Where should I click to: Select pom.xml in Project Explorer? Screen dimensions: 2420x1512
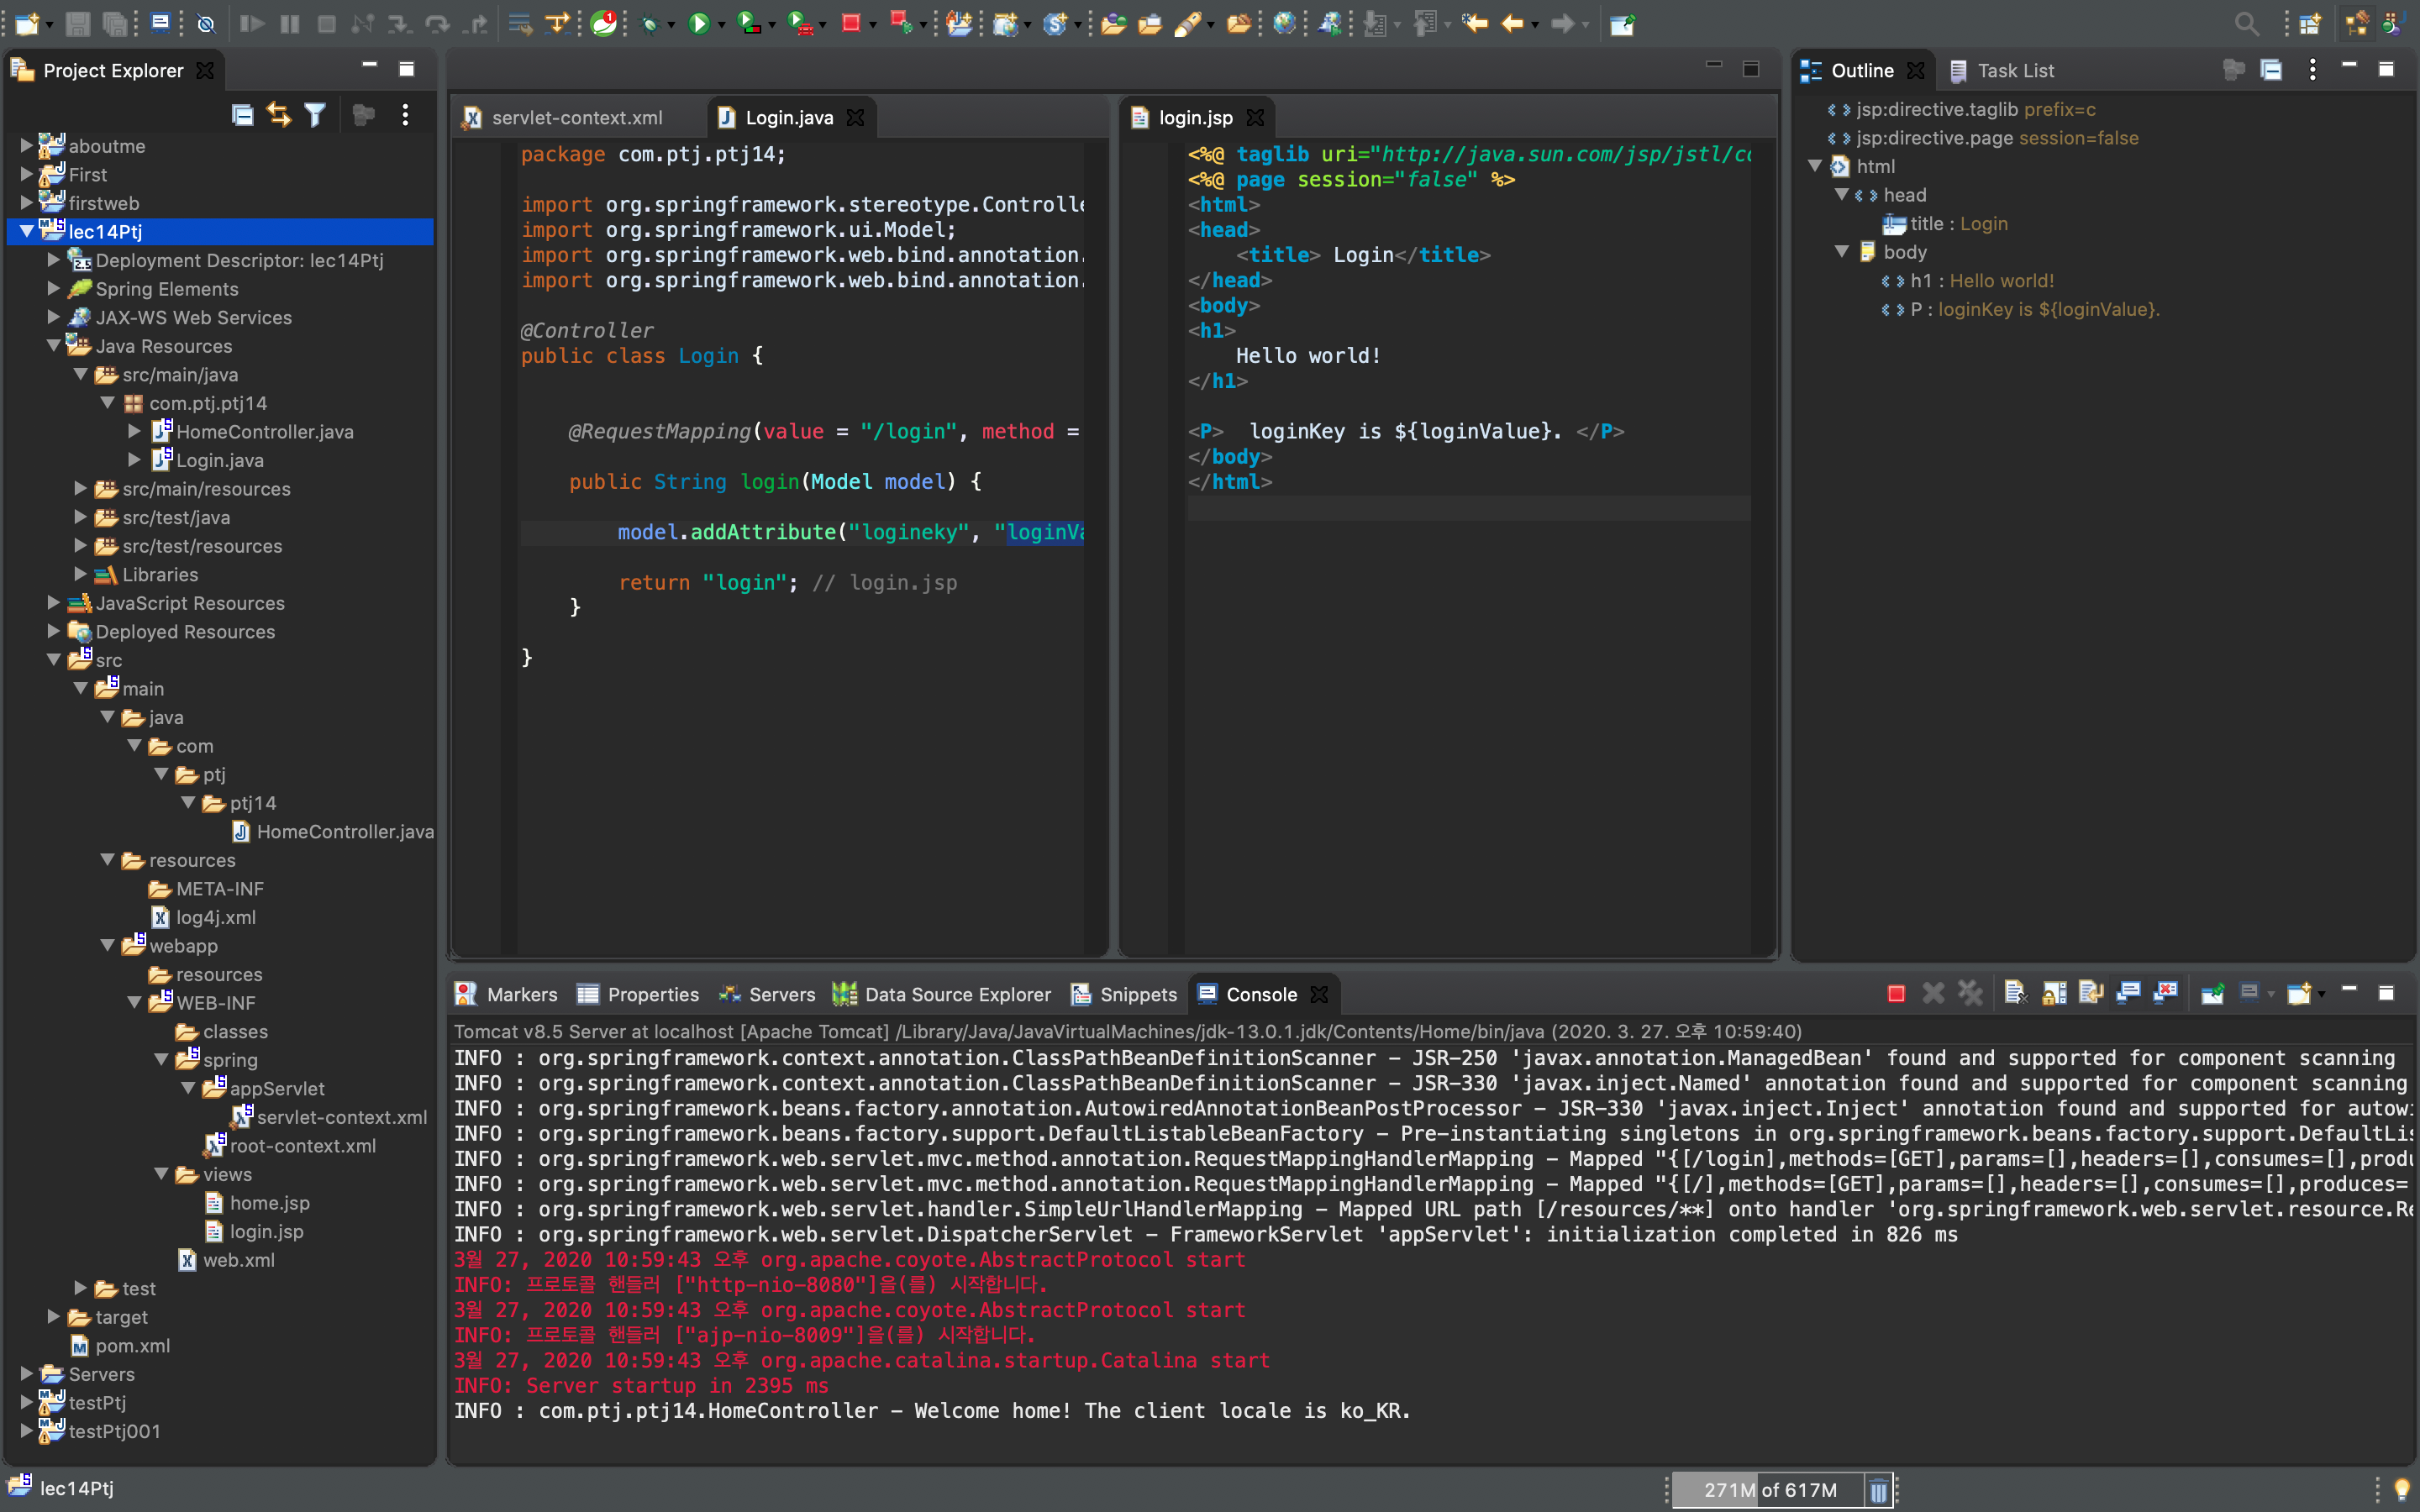[132, 1345]
